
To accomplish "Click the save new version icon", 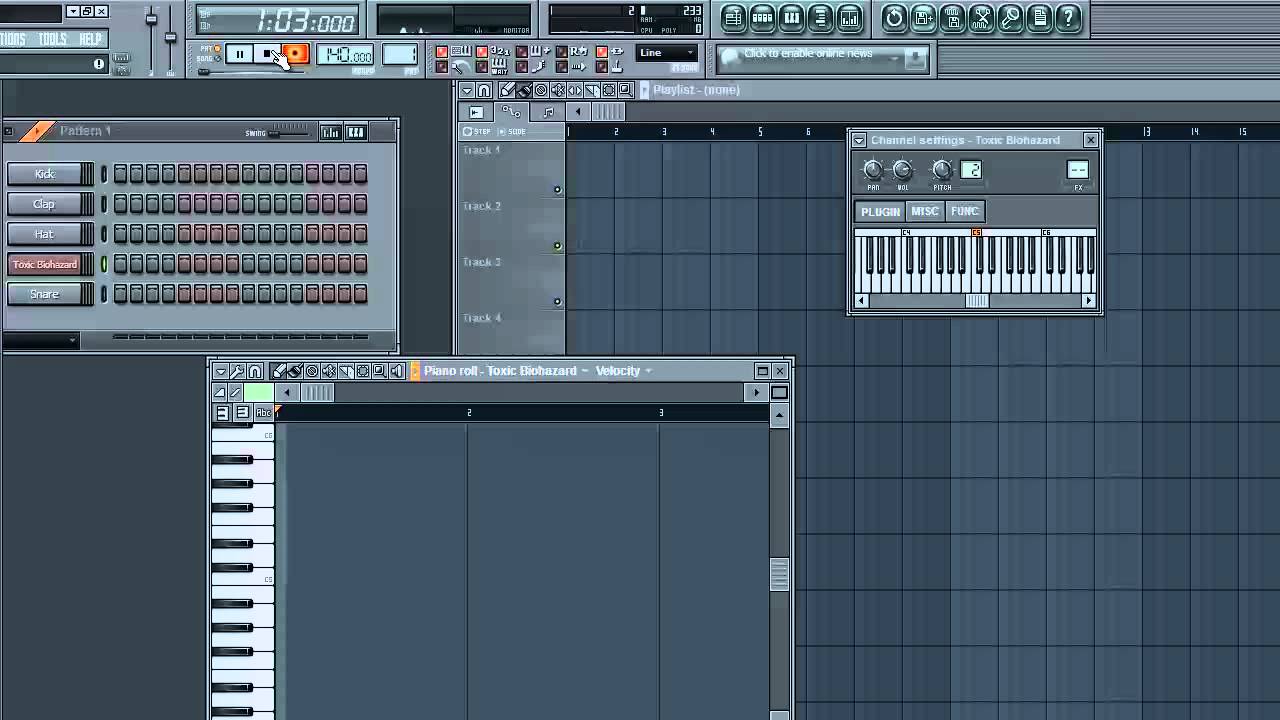I will 923,17.
